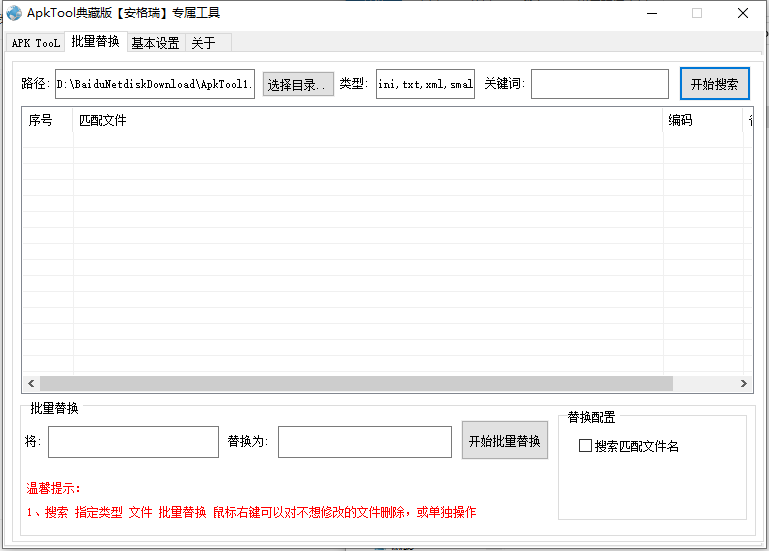Click the 路径 path input field
Screen dimensions: 769x551
coord(155,84)
